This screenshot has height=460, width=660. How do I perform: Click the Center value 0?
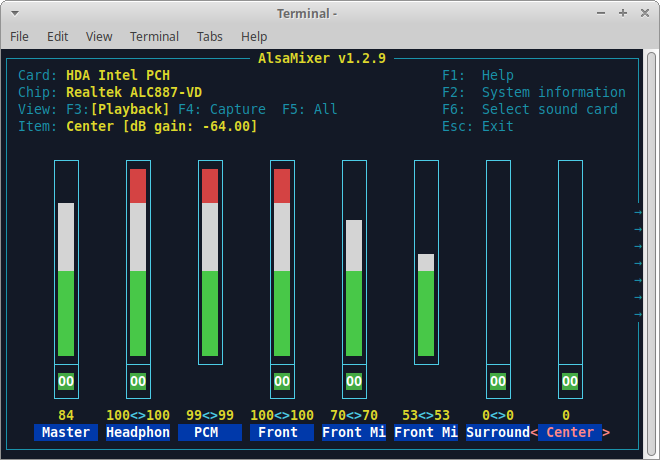566,415
